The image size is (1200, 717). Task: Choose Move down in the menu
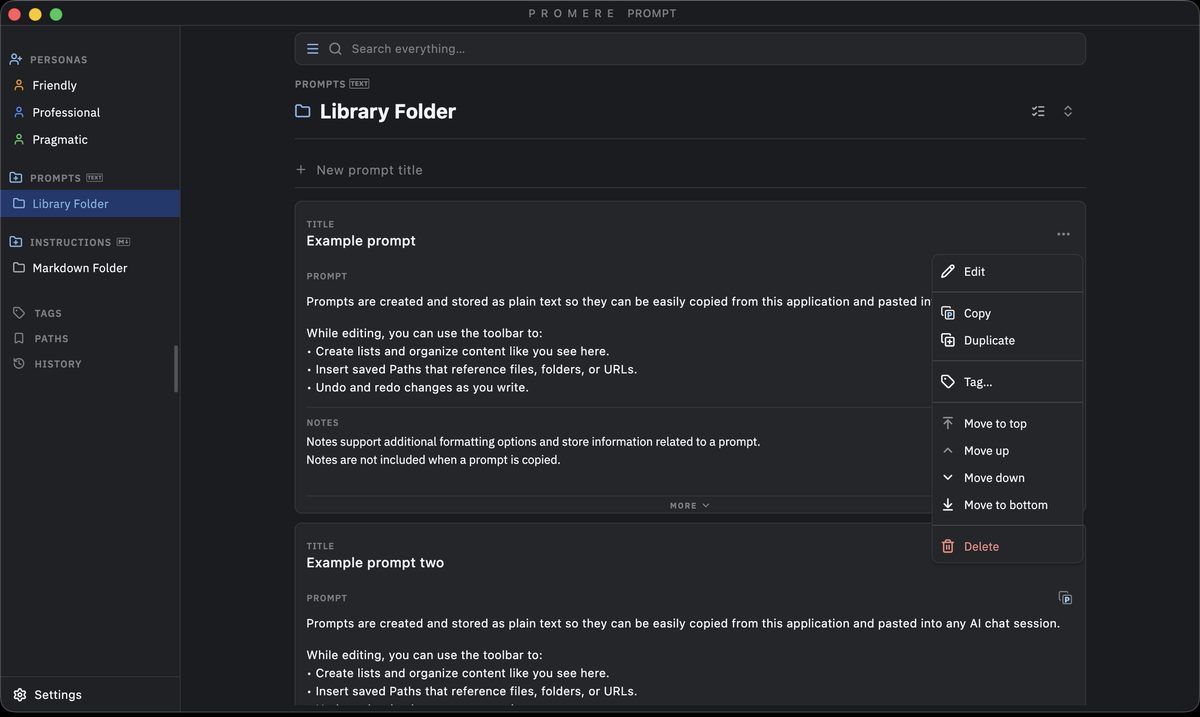point(1008,478)
